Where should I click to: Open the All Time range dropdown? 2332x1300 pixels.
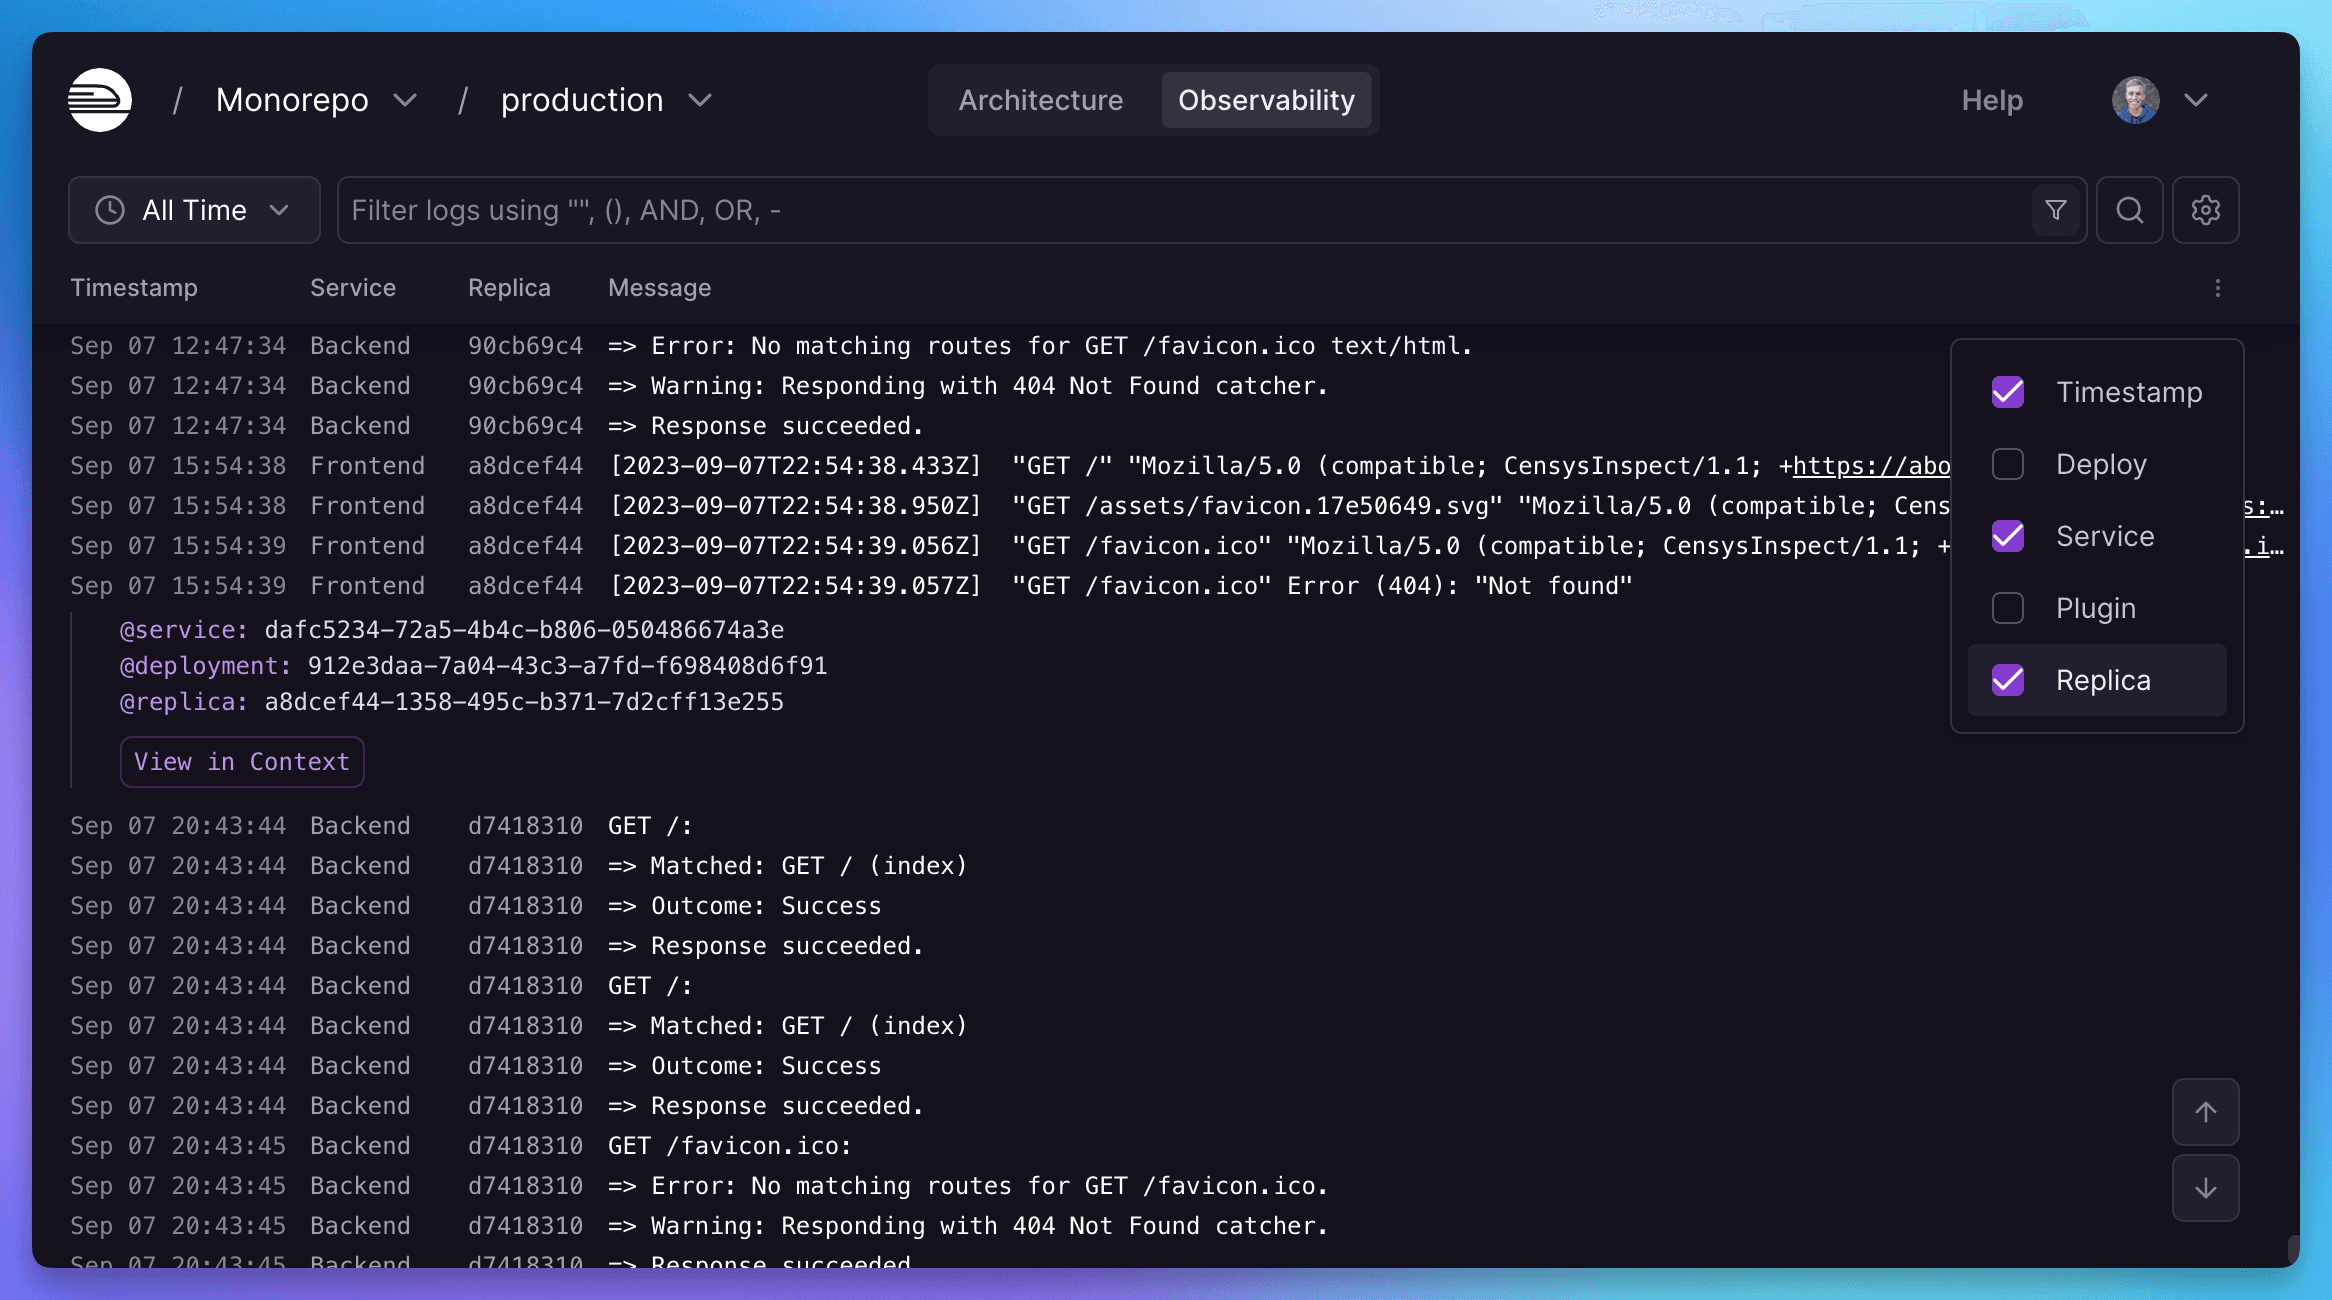(x=194, y=210)
